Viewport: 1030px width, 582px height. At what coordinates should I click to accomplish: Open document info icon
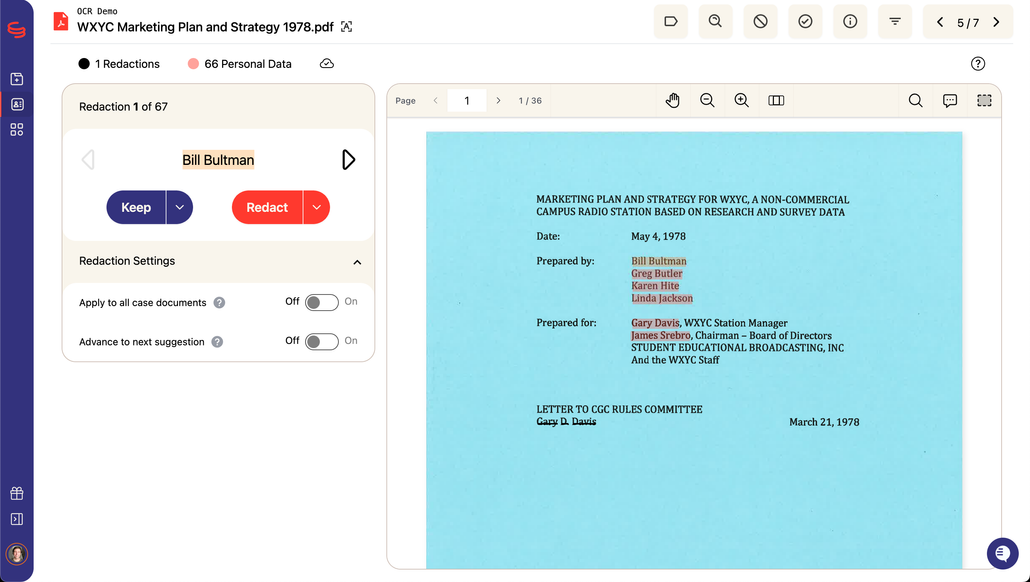click(x=850, y=22)
